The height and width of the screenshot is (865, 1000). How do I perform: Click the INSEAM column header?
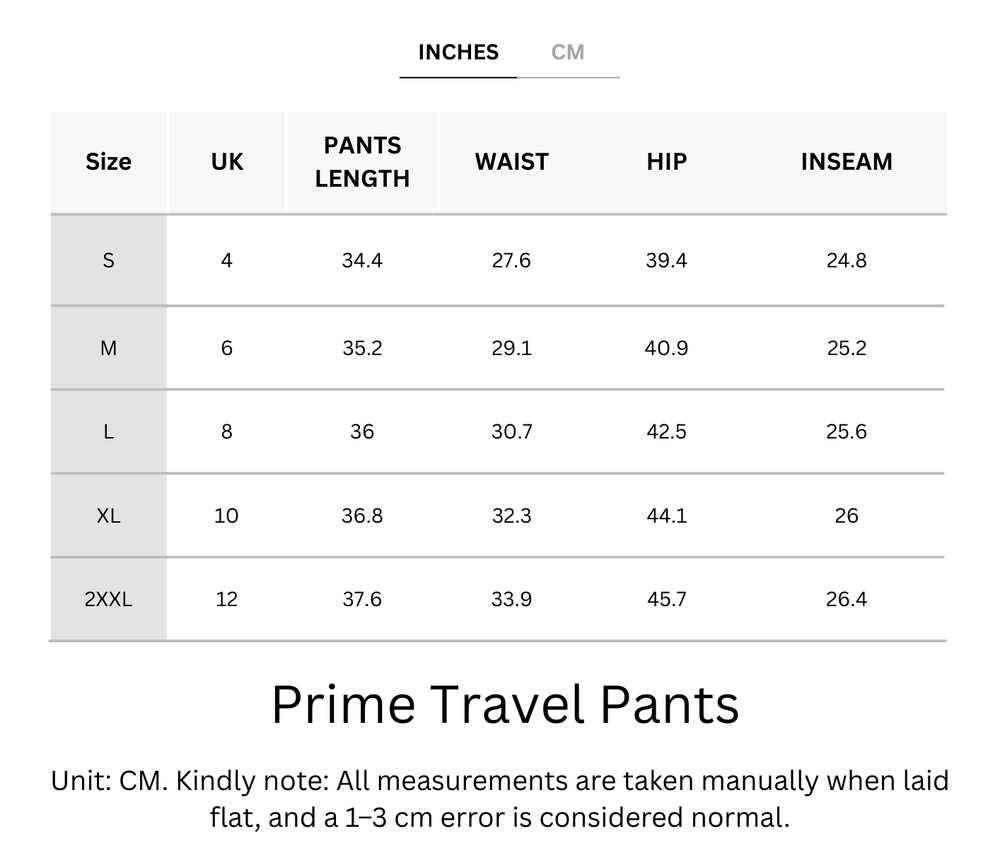[x=846, y=162]
